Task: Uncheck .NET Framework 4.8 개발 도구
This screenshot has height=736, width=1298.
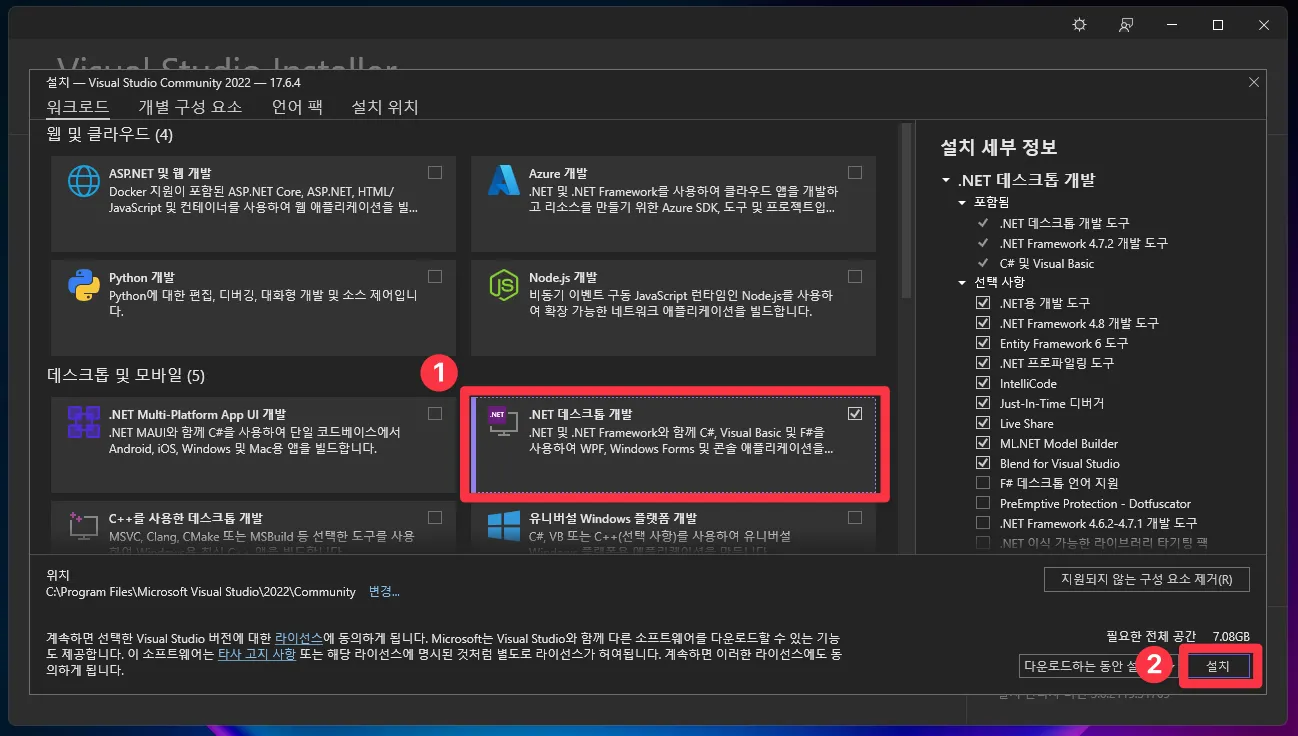Action: (x=982, y=323)
